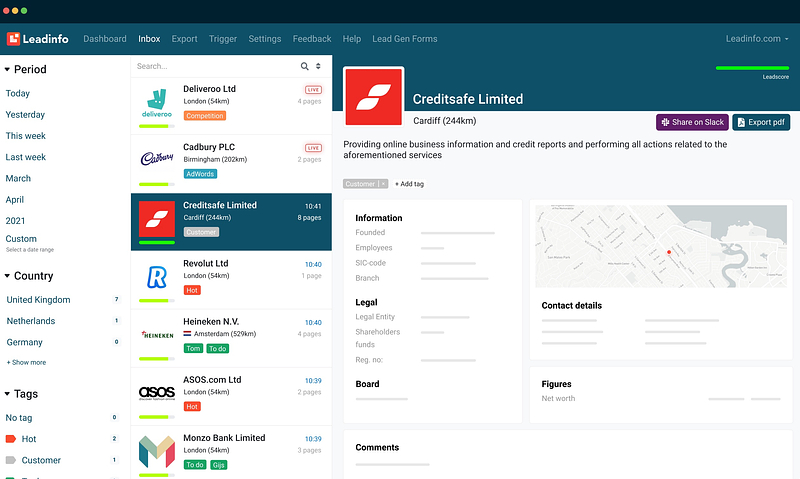Viewport: 800px width, 479px height.
Task: Collapse the Period filter section
Action: click(8, 70)
